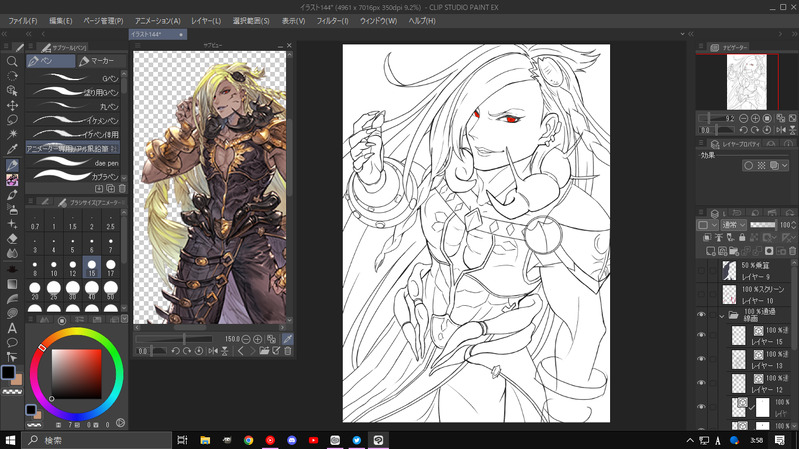Image resolution: width=799 pixels, height=449 pixels.
Task: Open フィルター(I) menu
Action: [x=332, y=21]
